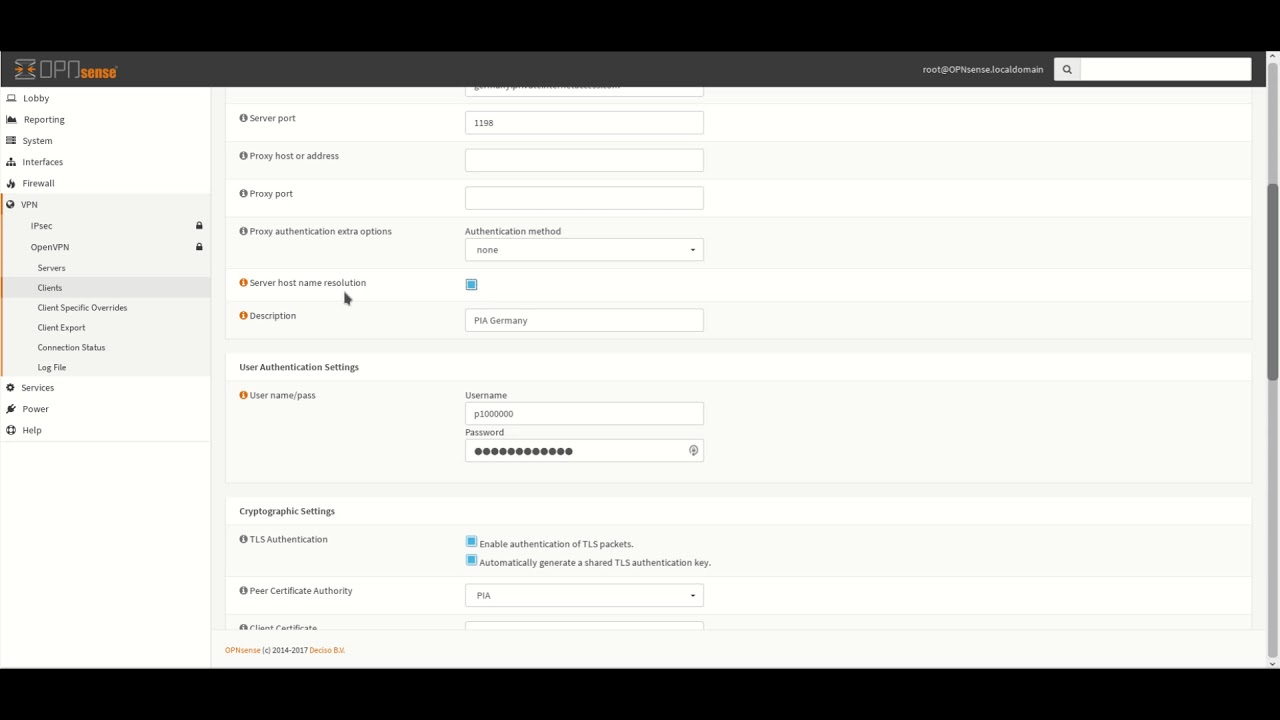Screen dimensions: 1280x720
Task: Show help for Peer Certificate Authority
Action: coord(243,591)
